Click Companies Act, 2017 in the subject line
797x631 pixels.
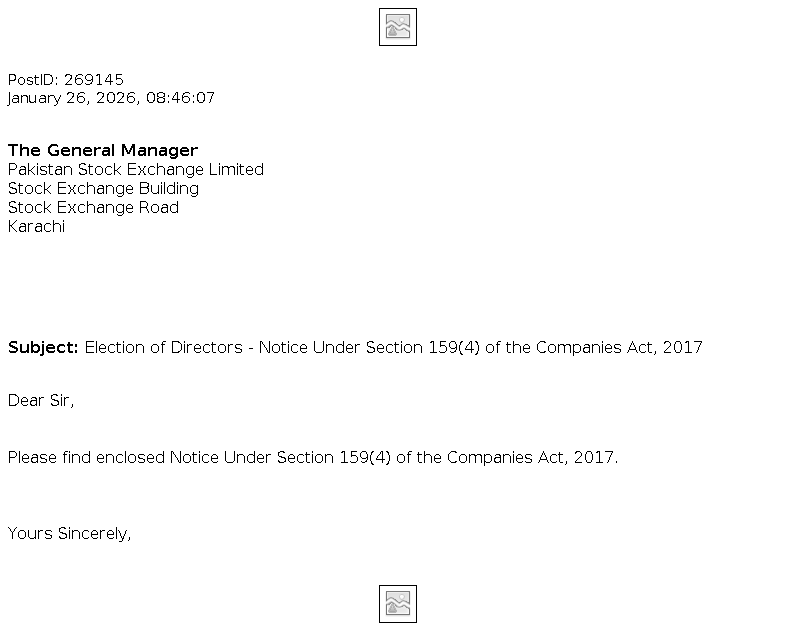pyautogui.click(x=619, y=347)
